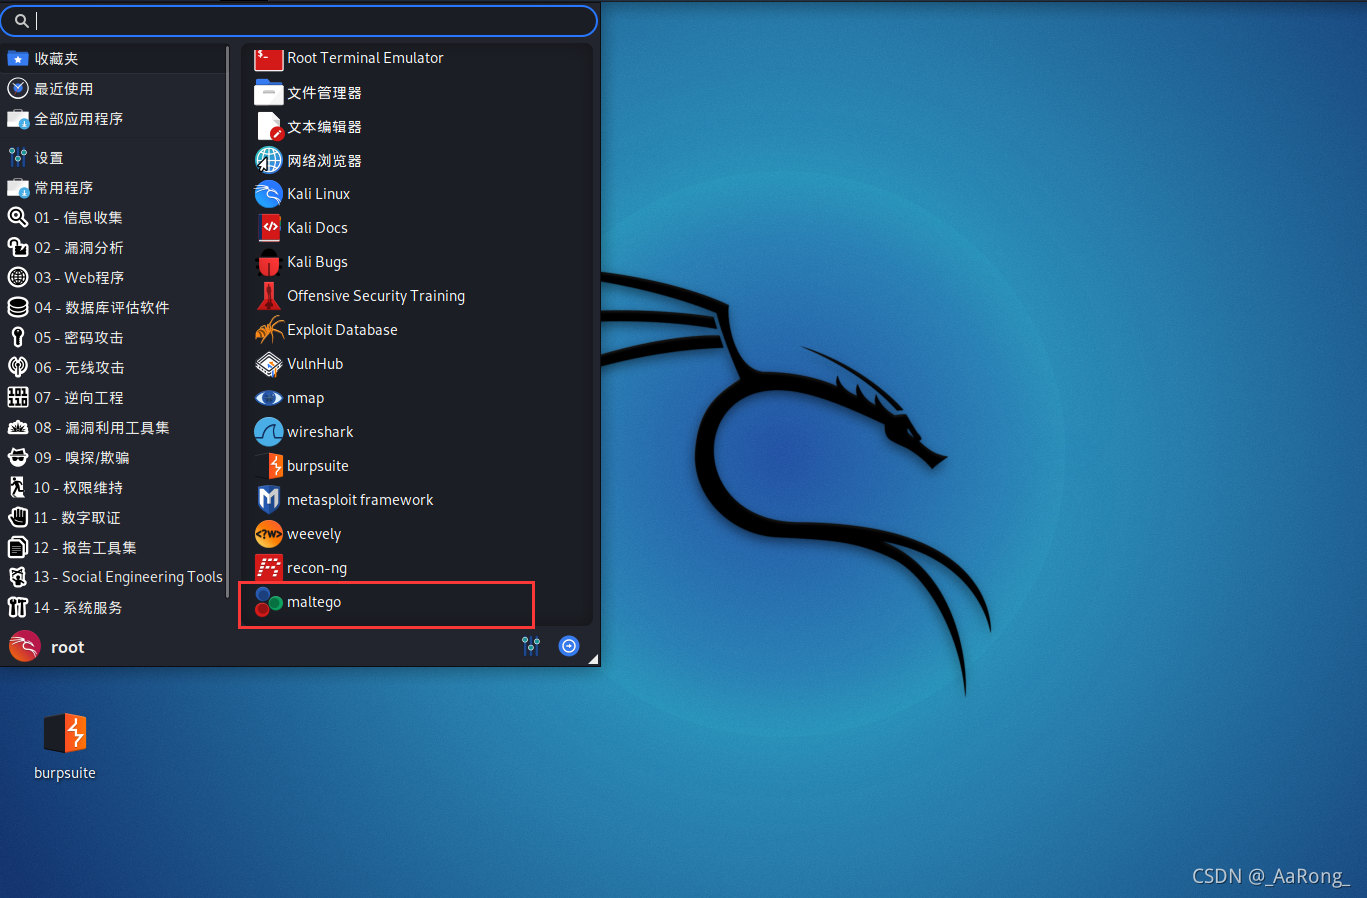Click the menu resize grip corner
Screen dimensions: 1367x898
point(593,659)
